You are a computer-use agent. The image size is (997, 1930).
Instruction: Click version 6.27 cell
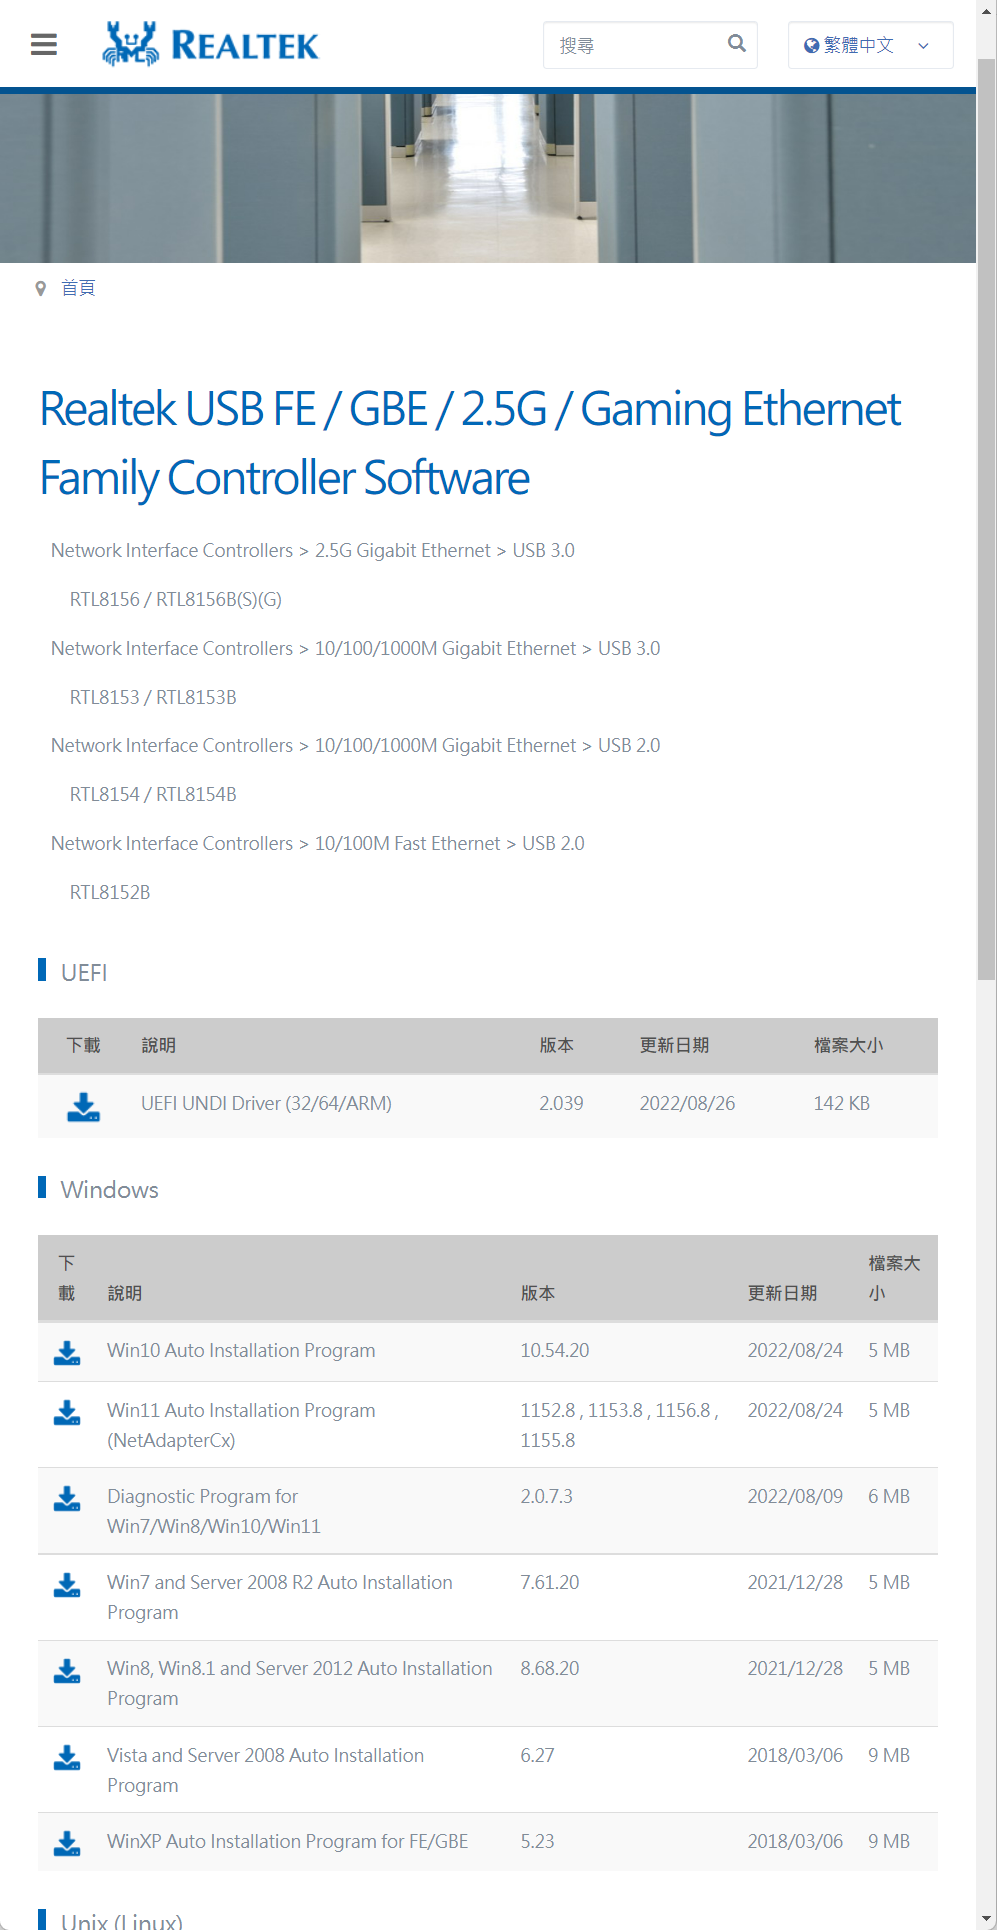[537, 1755]
